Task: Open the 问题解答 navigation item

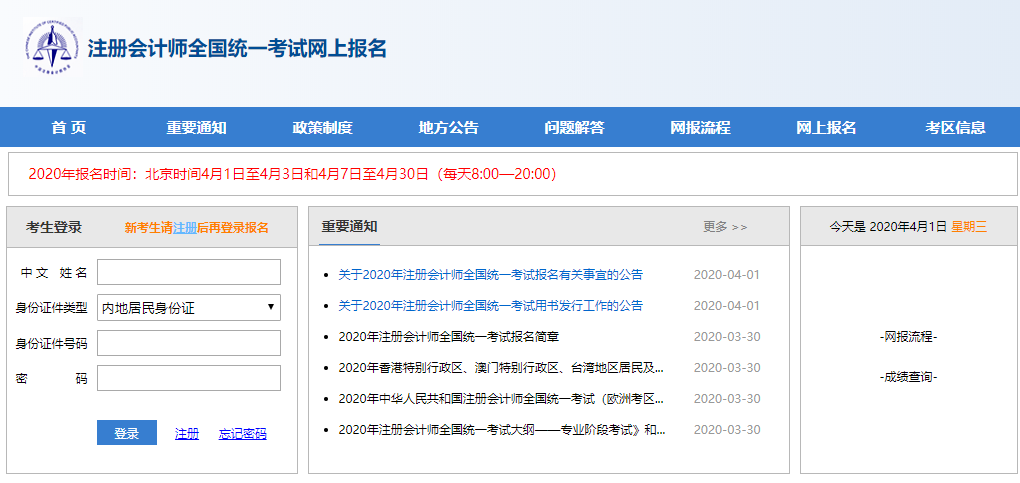Action: 574,127
